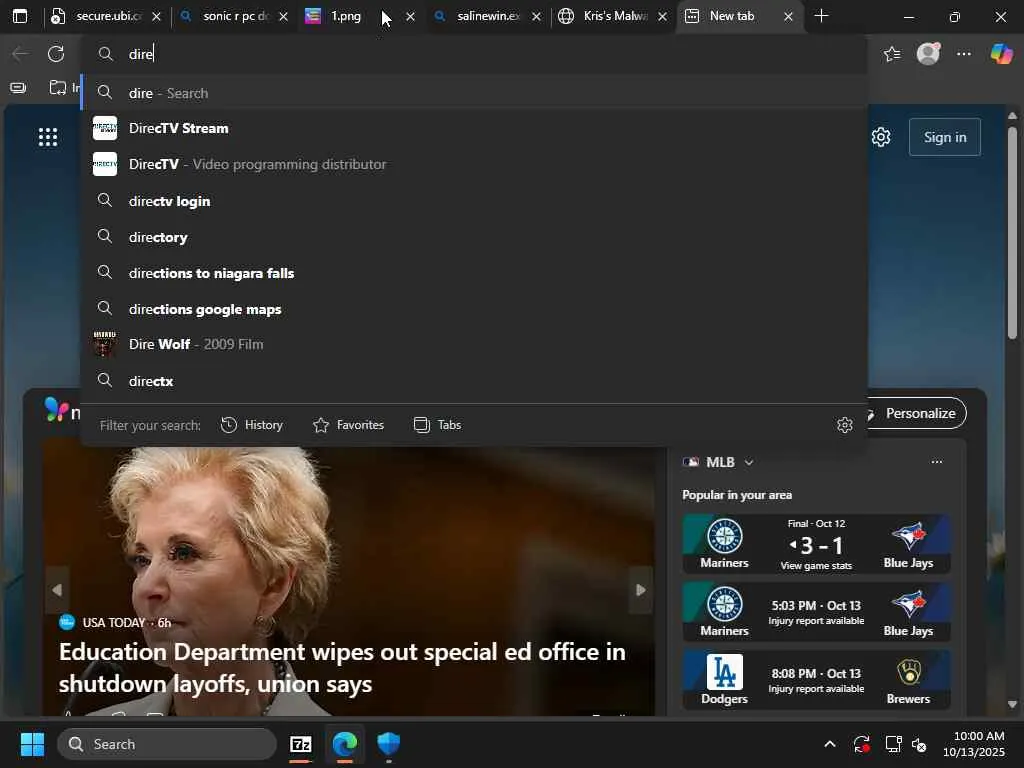Viewport: 1024px width, 768px height.
Task: Filter search by Favorites
Action: pyautogui.click(x=348, y=425)
